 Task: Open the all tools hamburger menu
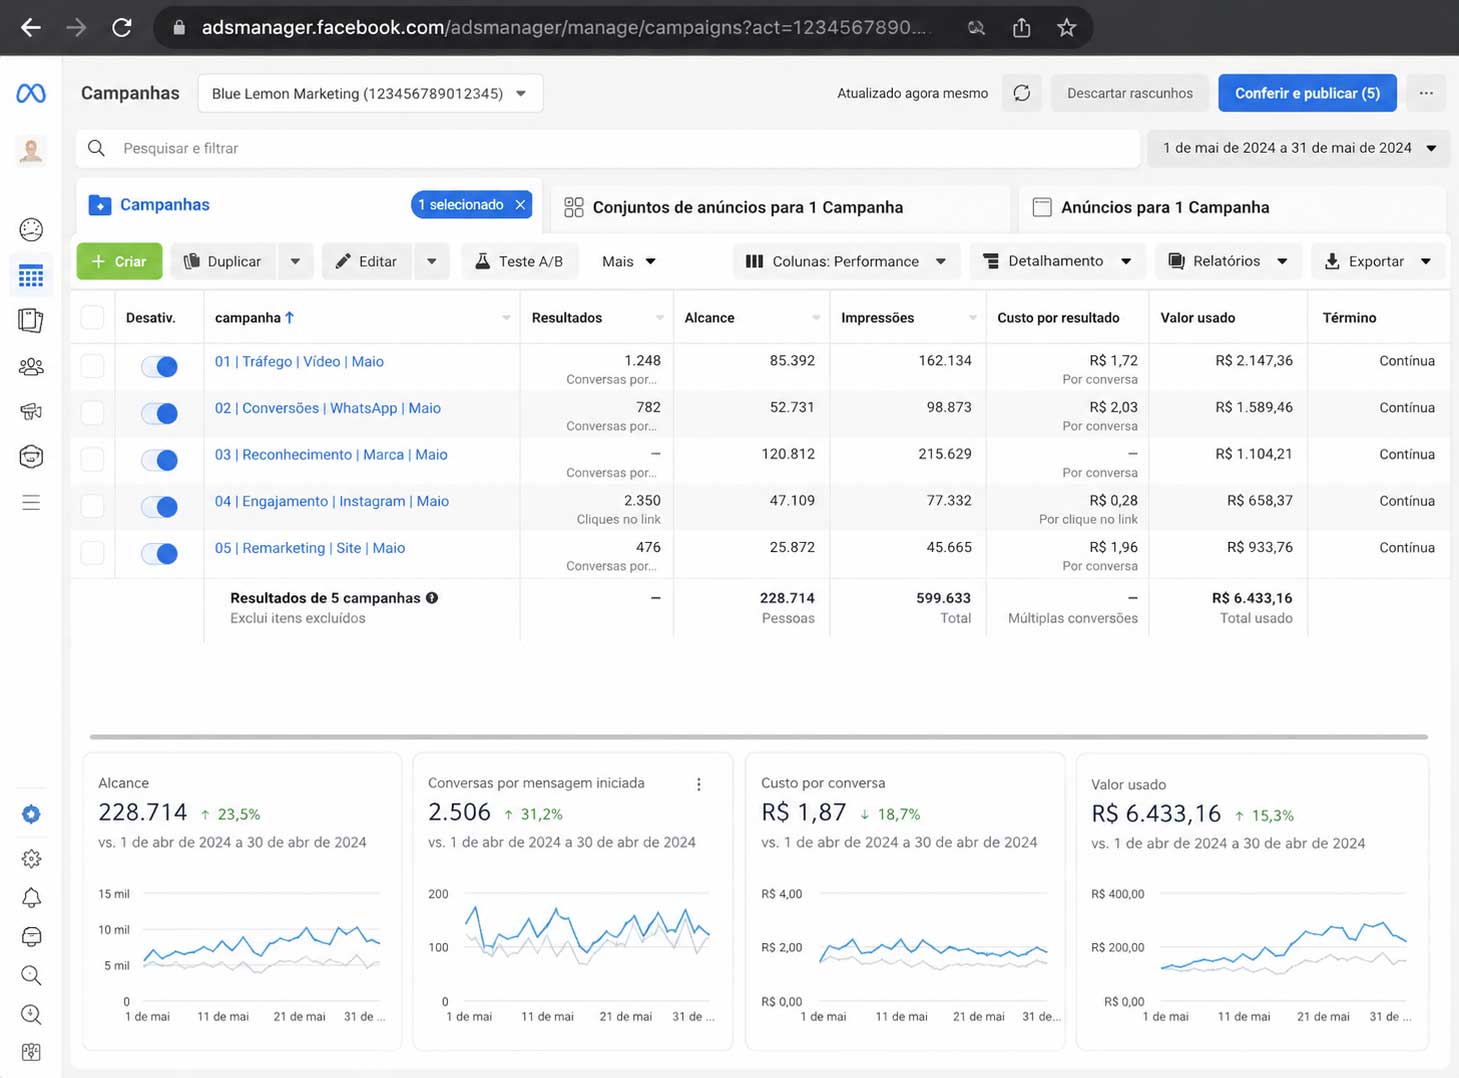(31, 502)
